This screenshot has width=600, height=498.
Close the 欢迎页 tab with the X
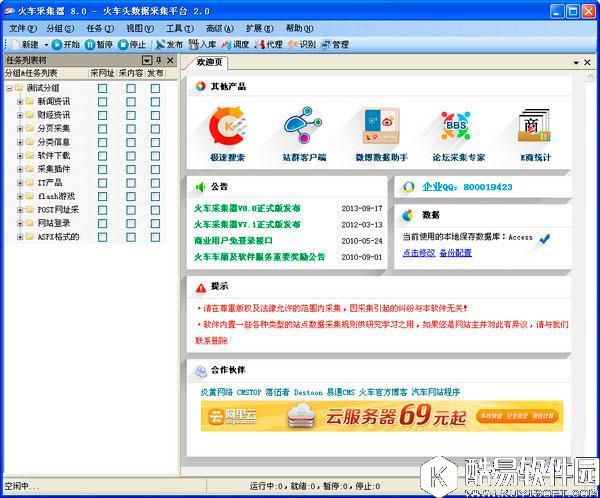click(587, 62)
